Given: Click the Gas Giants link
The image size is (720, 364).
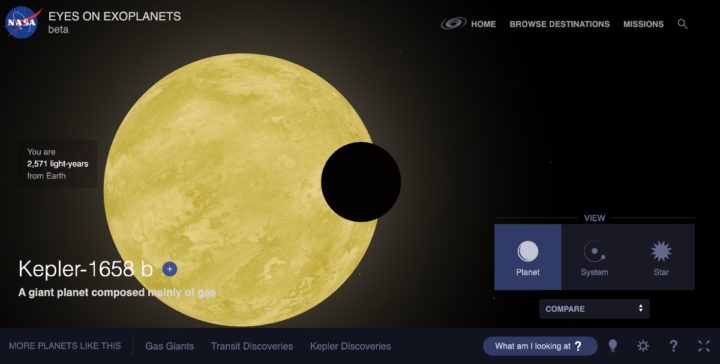Looking at the screenshot, I should click(169, 346).
